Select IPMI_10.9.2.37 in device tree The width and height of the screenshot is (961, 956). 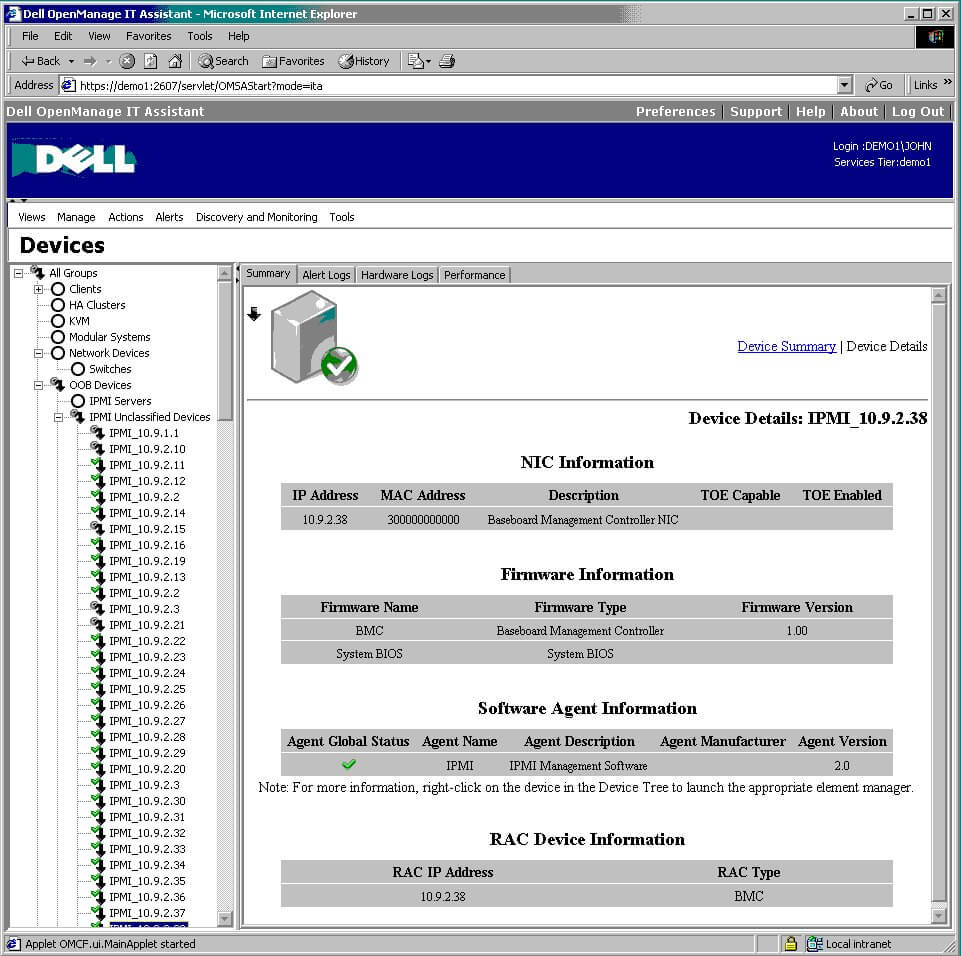pyautogui.click(x=147, y=912)
